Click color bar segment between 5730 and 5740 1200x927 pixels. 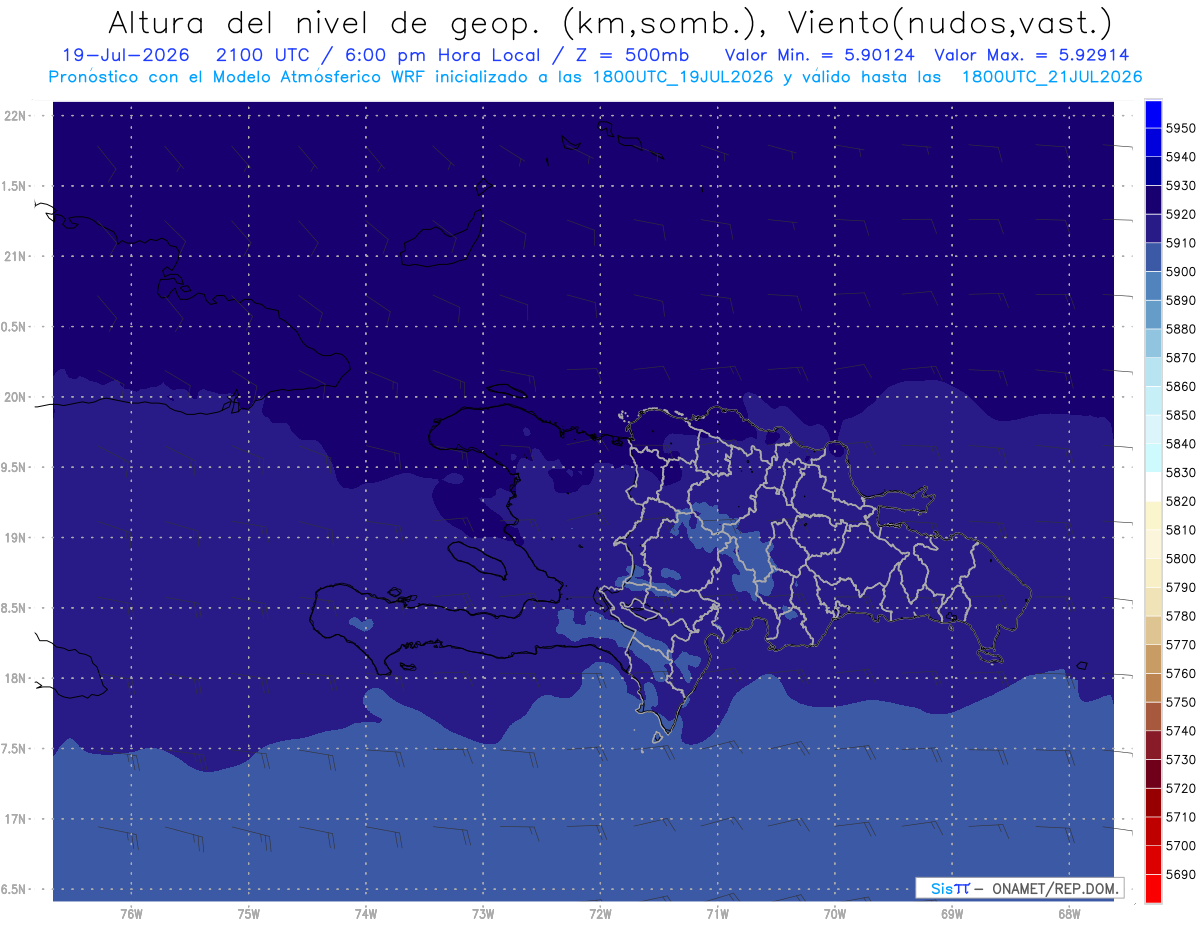tap(1153, 745)
